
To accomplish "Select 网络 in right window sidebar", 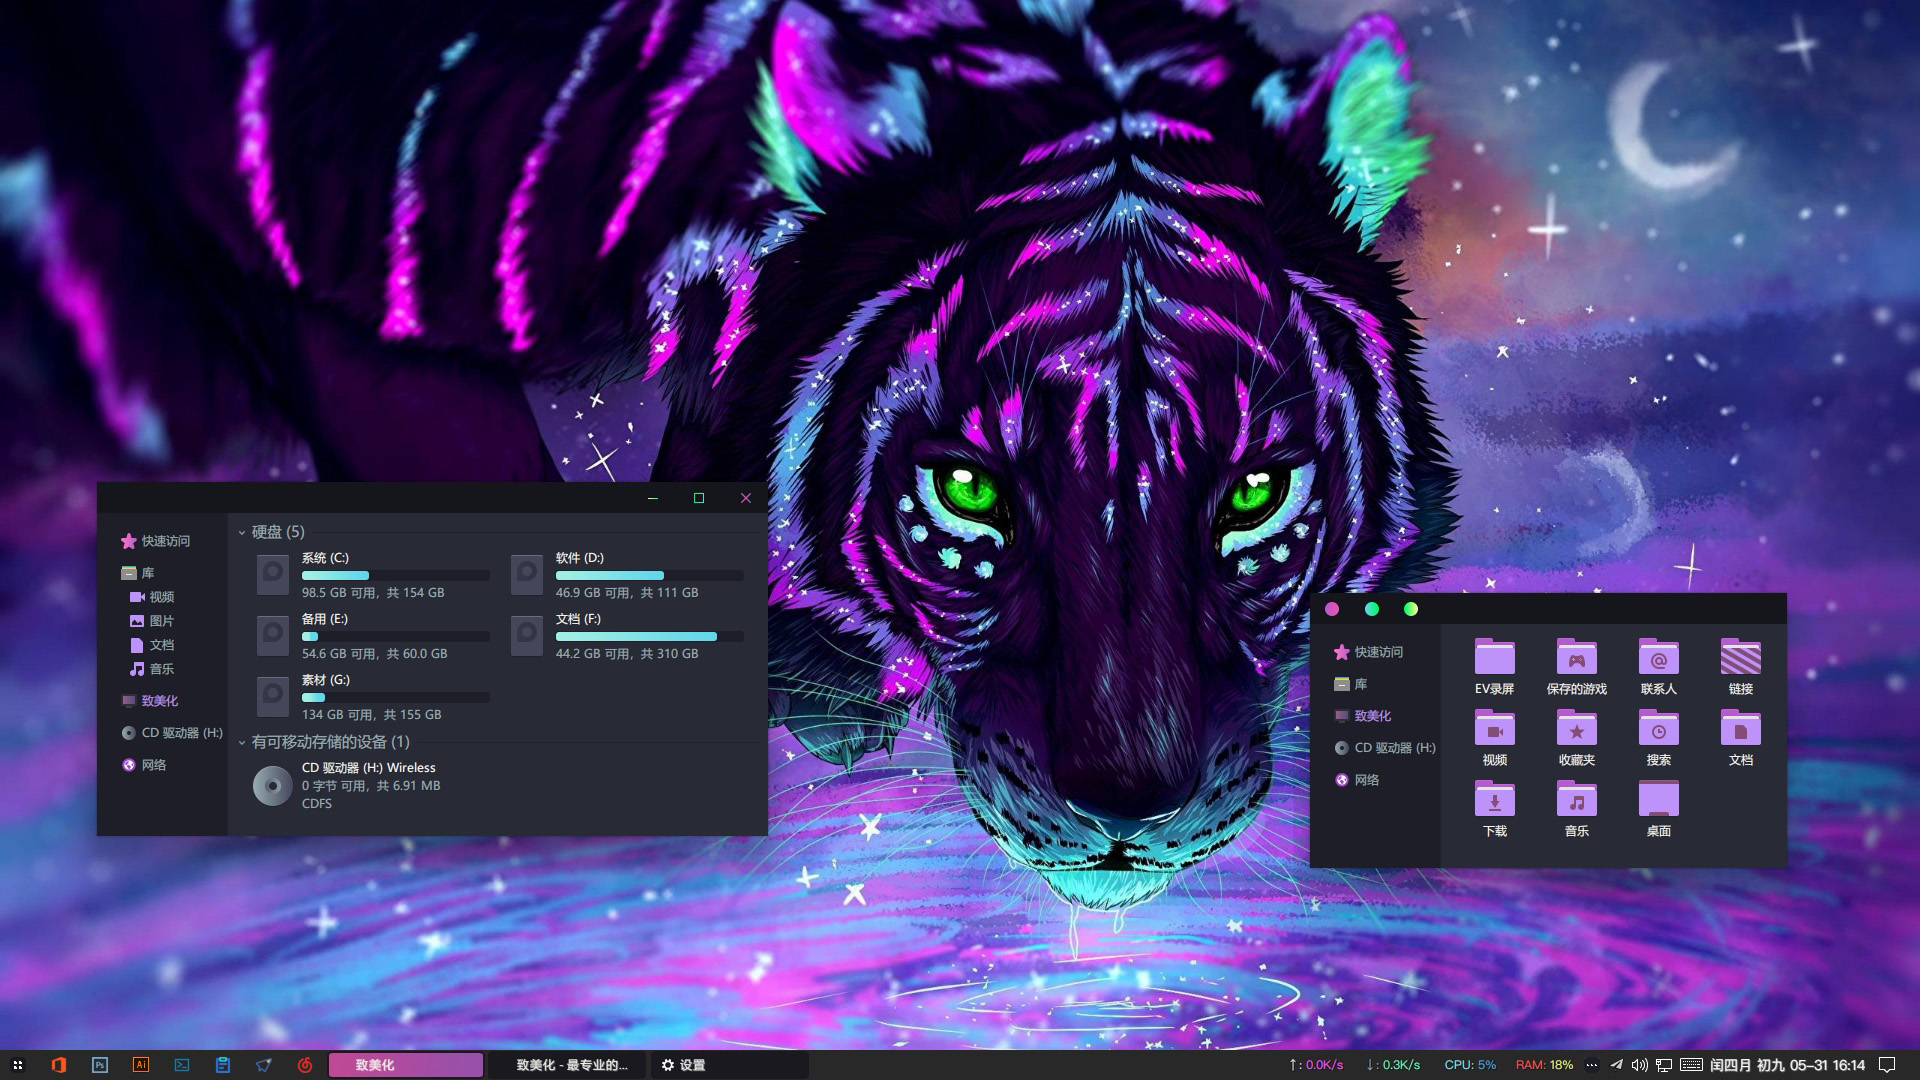I will (1357, 780).
